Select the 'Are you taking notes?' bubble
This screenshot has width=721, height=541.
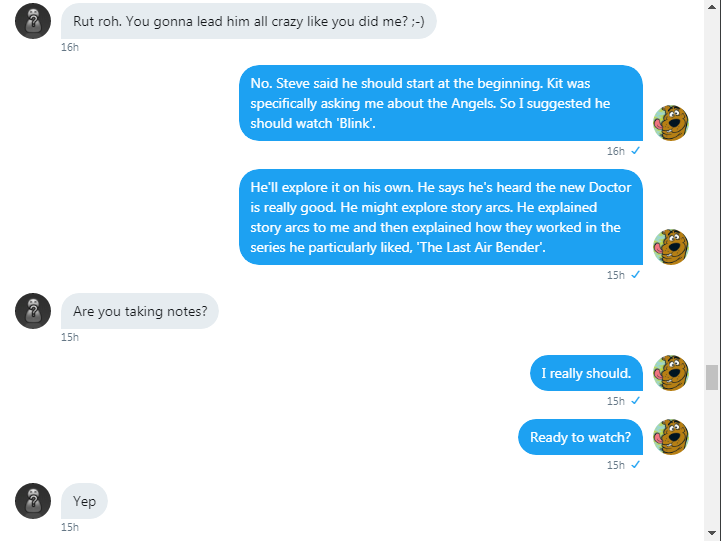tap(140, 311)
